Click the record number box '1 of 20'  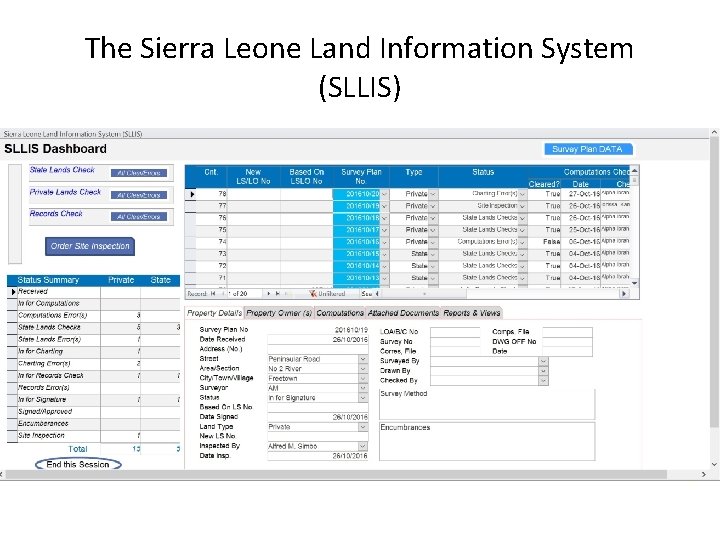(x=244, y=293)
